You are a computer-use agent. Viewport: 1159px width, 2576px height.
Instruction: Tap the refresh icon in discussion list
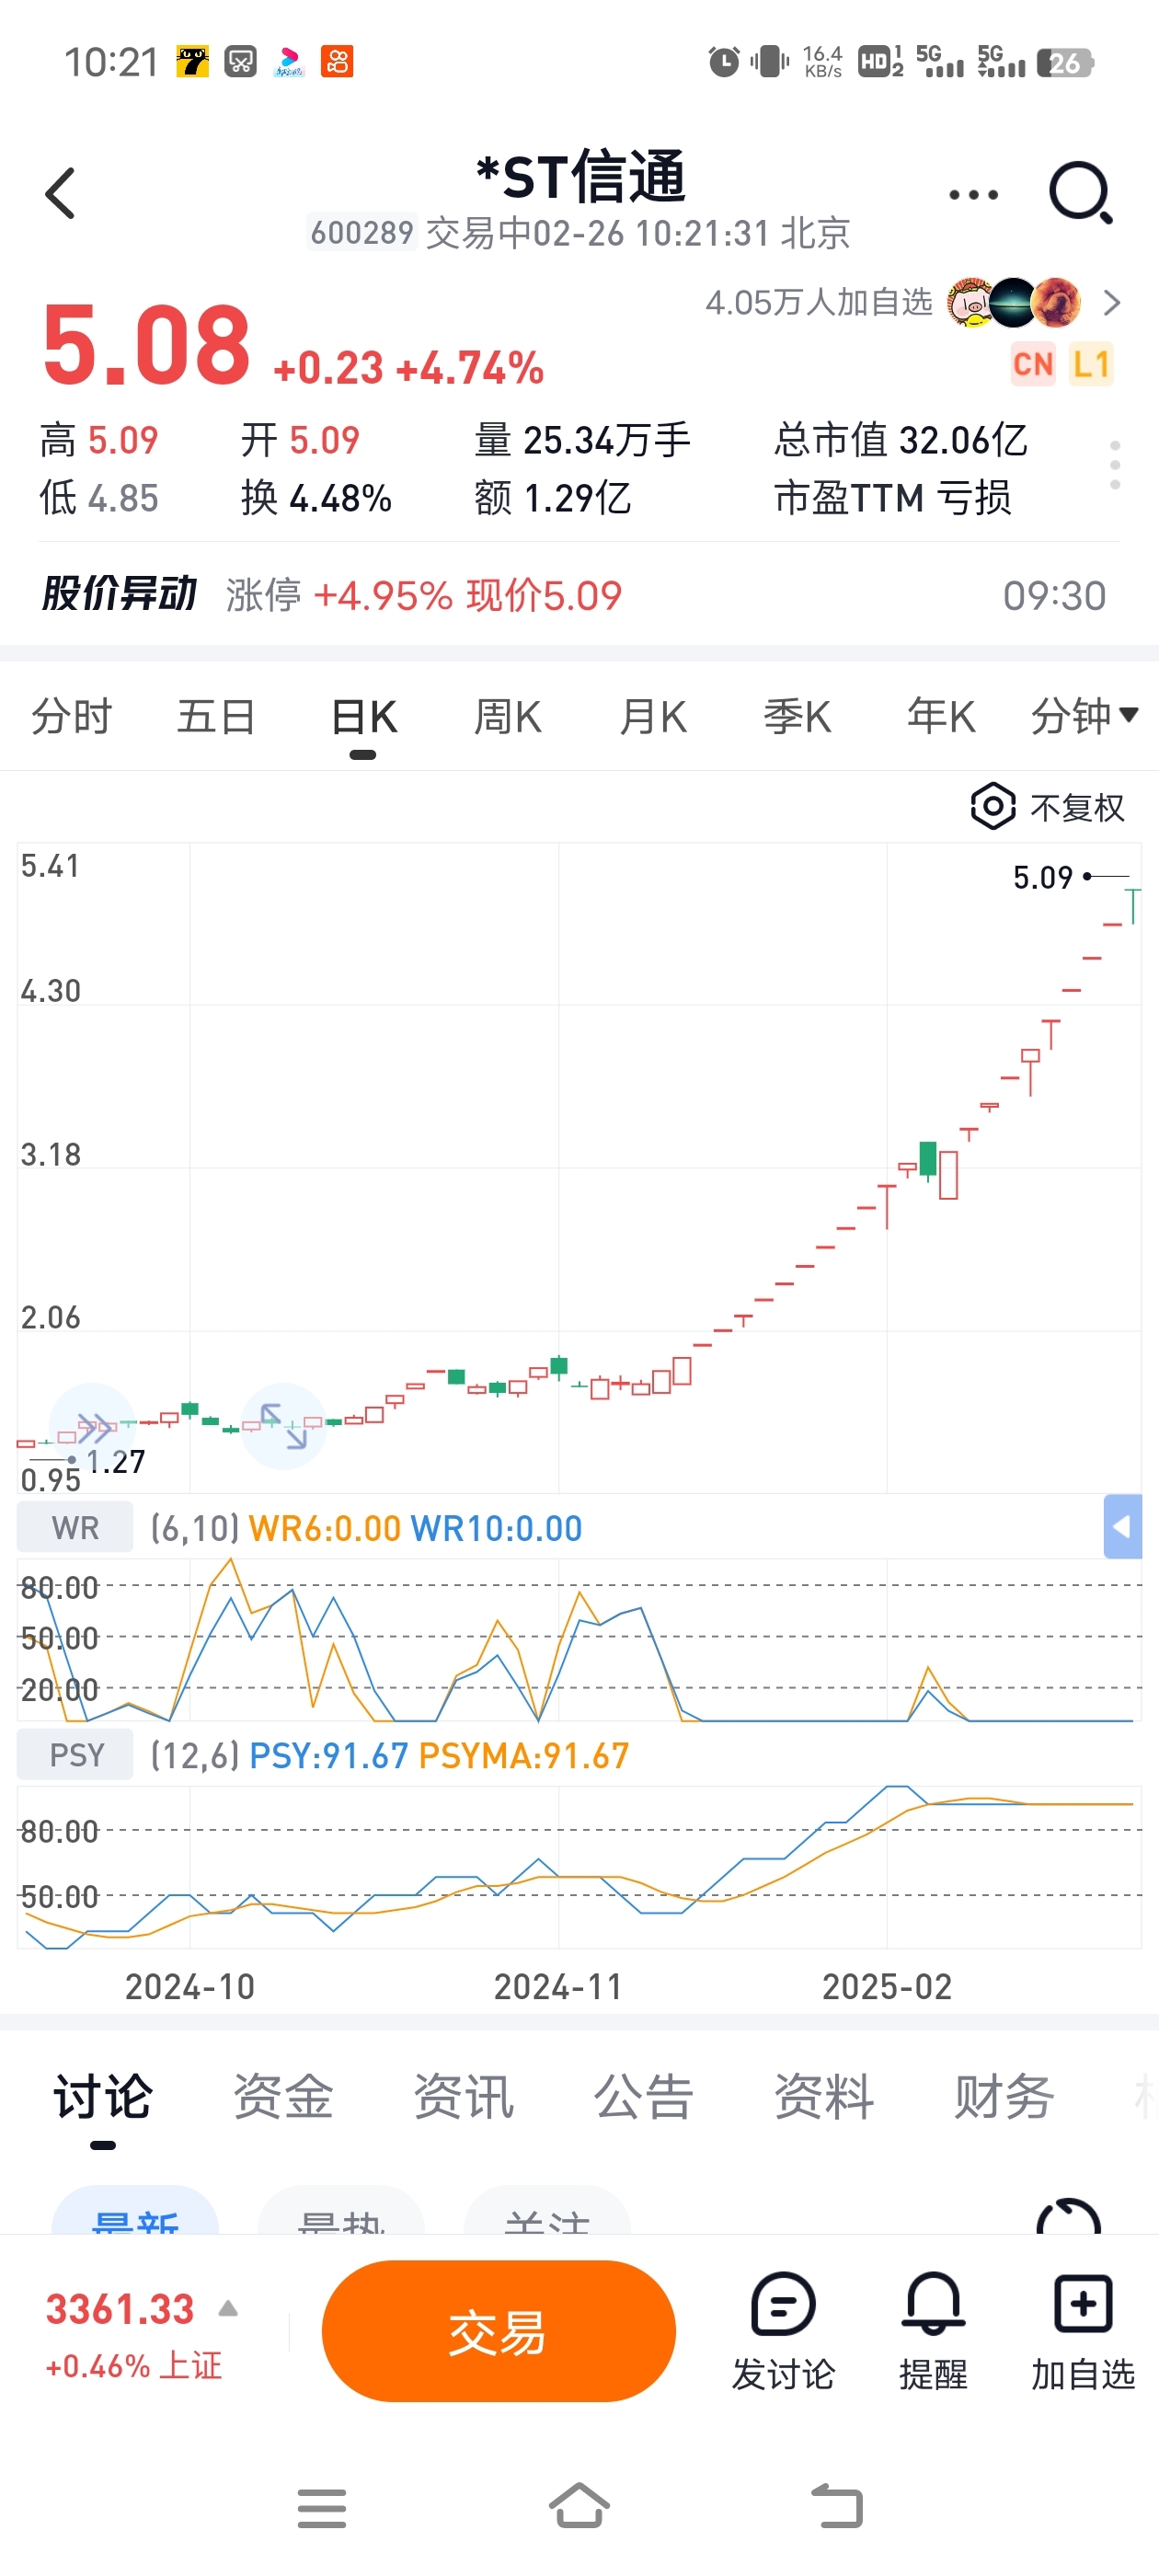1068,2217
